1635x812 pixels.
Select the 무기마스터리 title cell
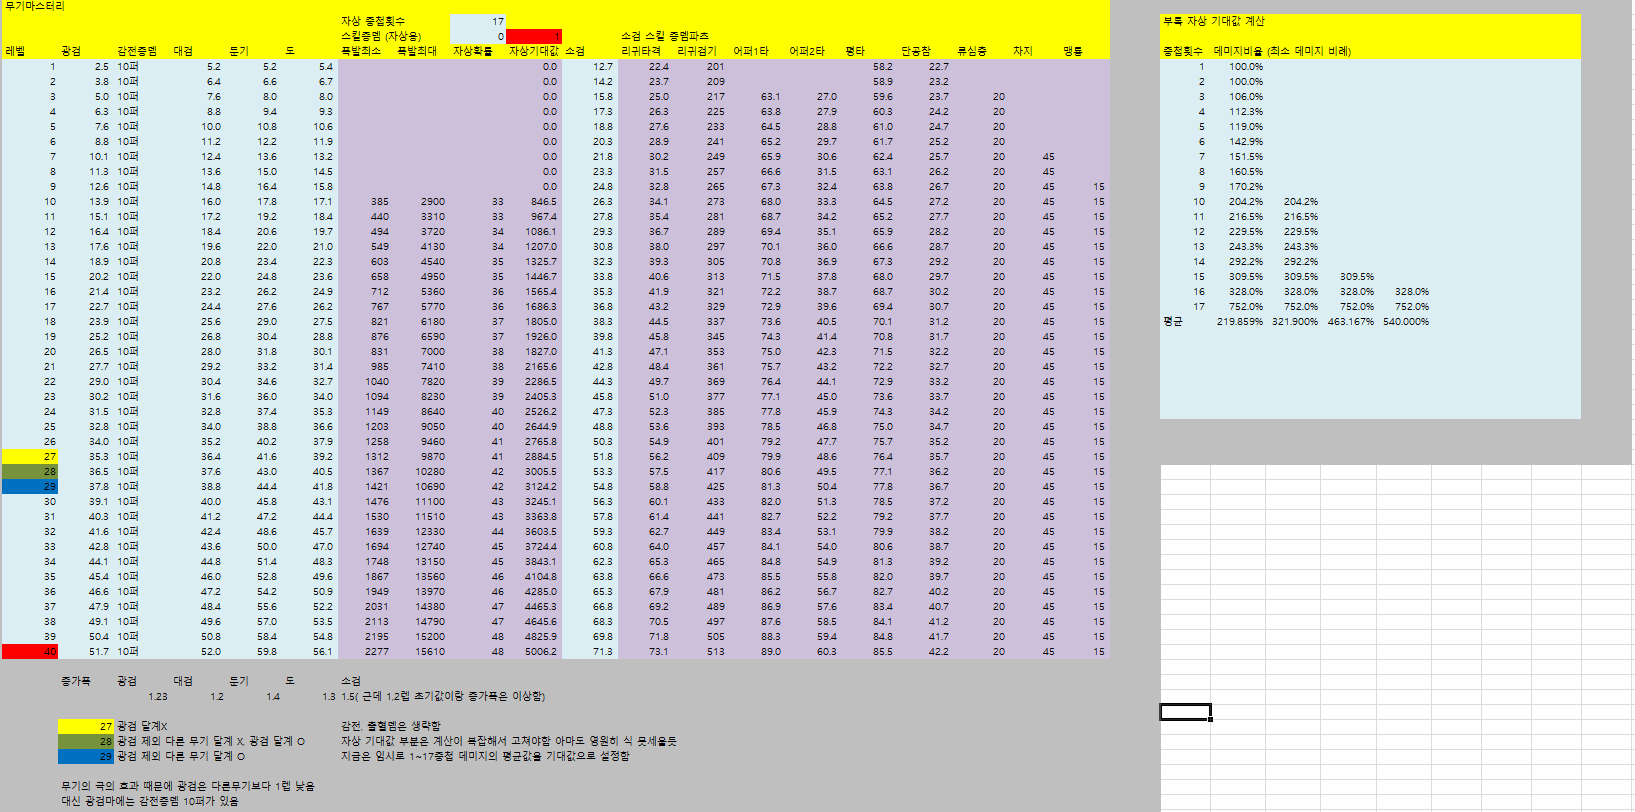35,6
